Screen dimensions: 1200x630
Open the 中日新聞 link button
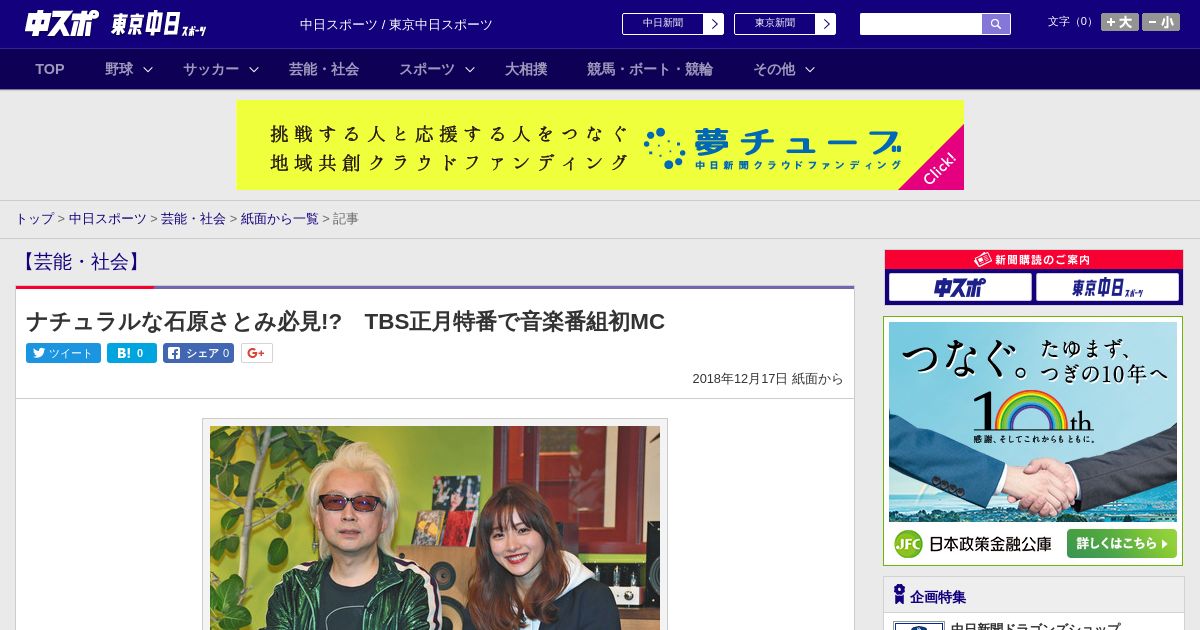point(663,24)
